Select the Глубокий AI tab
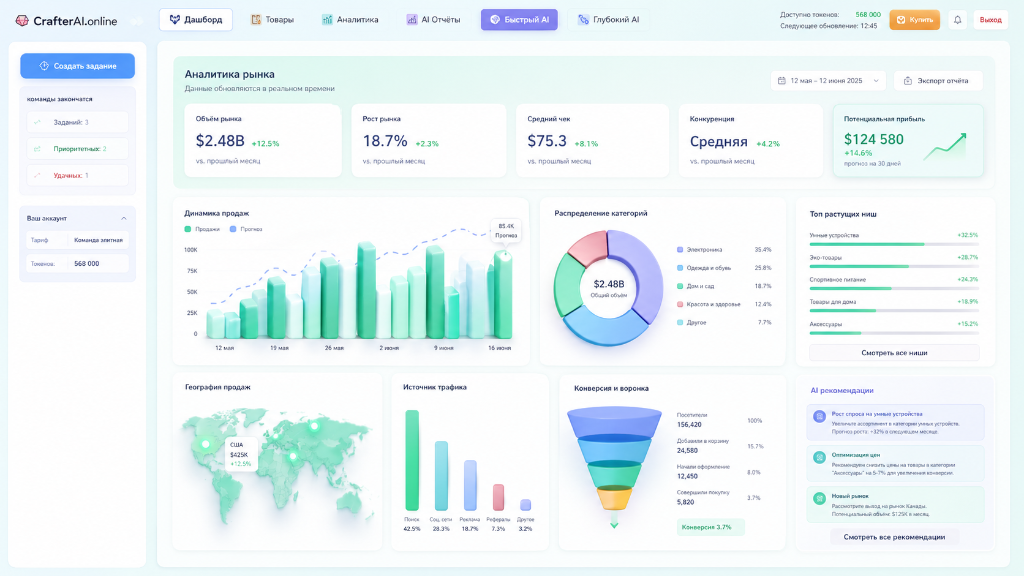This screenshot has height=576, width=1024. pyautogui.click(x=609, y=20)
